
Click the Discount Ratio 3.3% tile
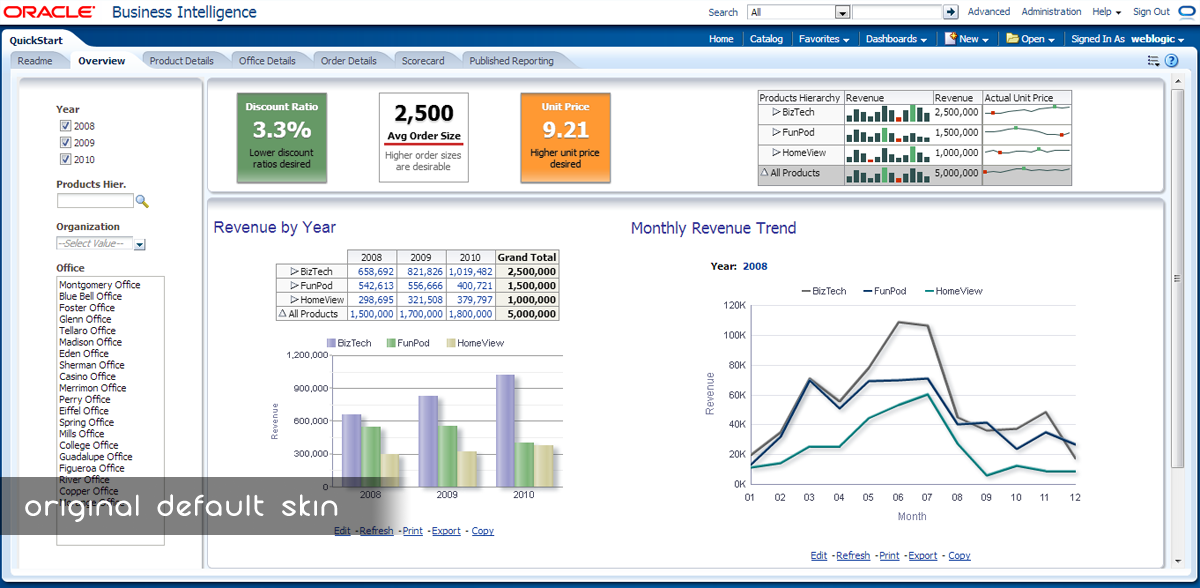pos(282,138)
